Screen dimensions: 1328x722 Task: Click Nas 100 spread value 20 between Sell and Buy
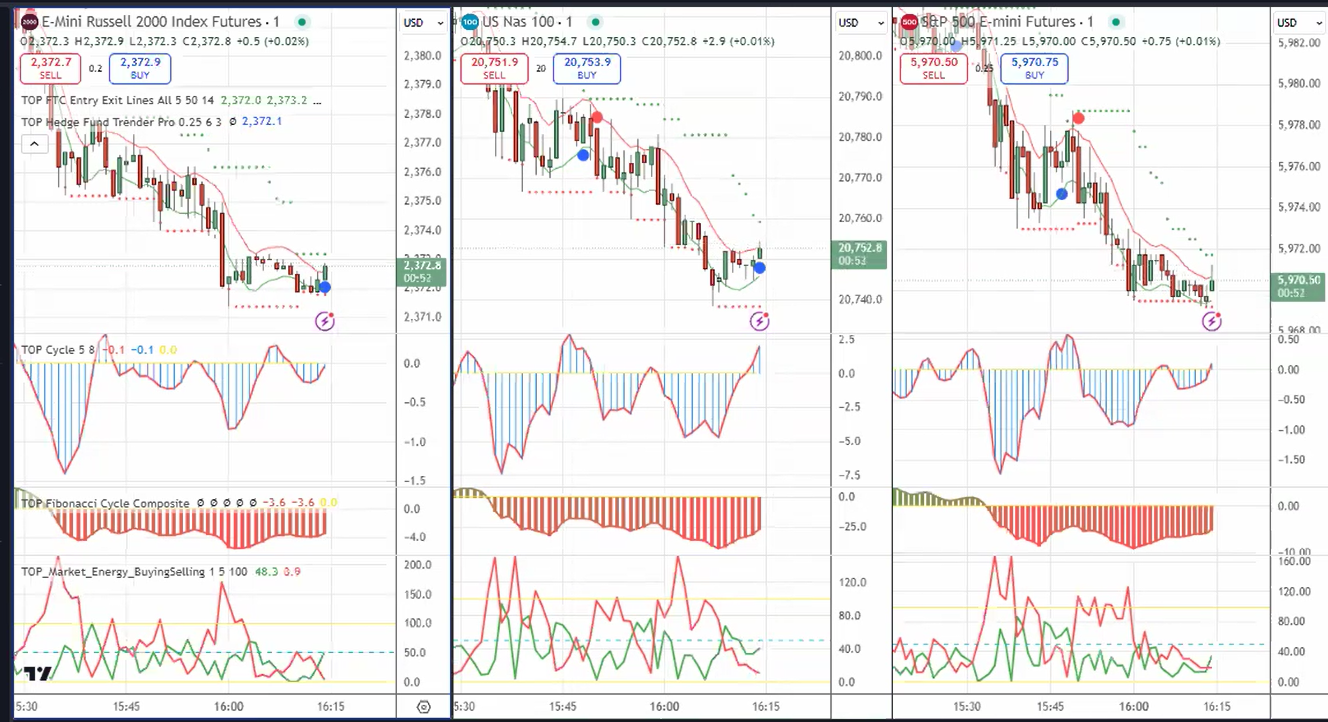tap(541, 69)
